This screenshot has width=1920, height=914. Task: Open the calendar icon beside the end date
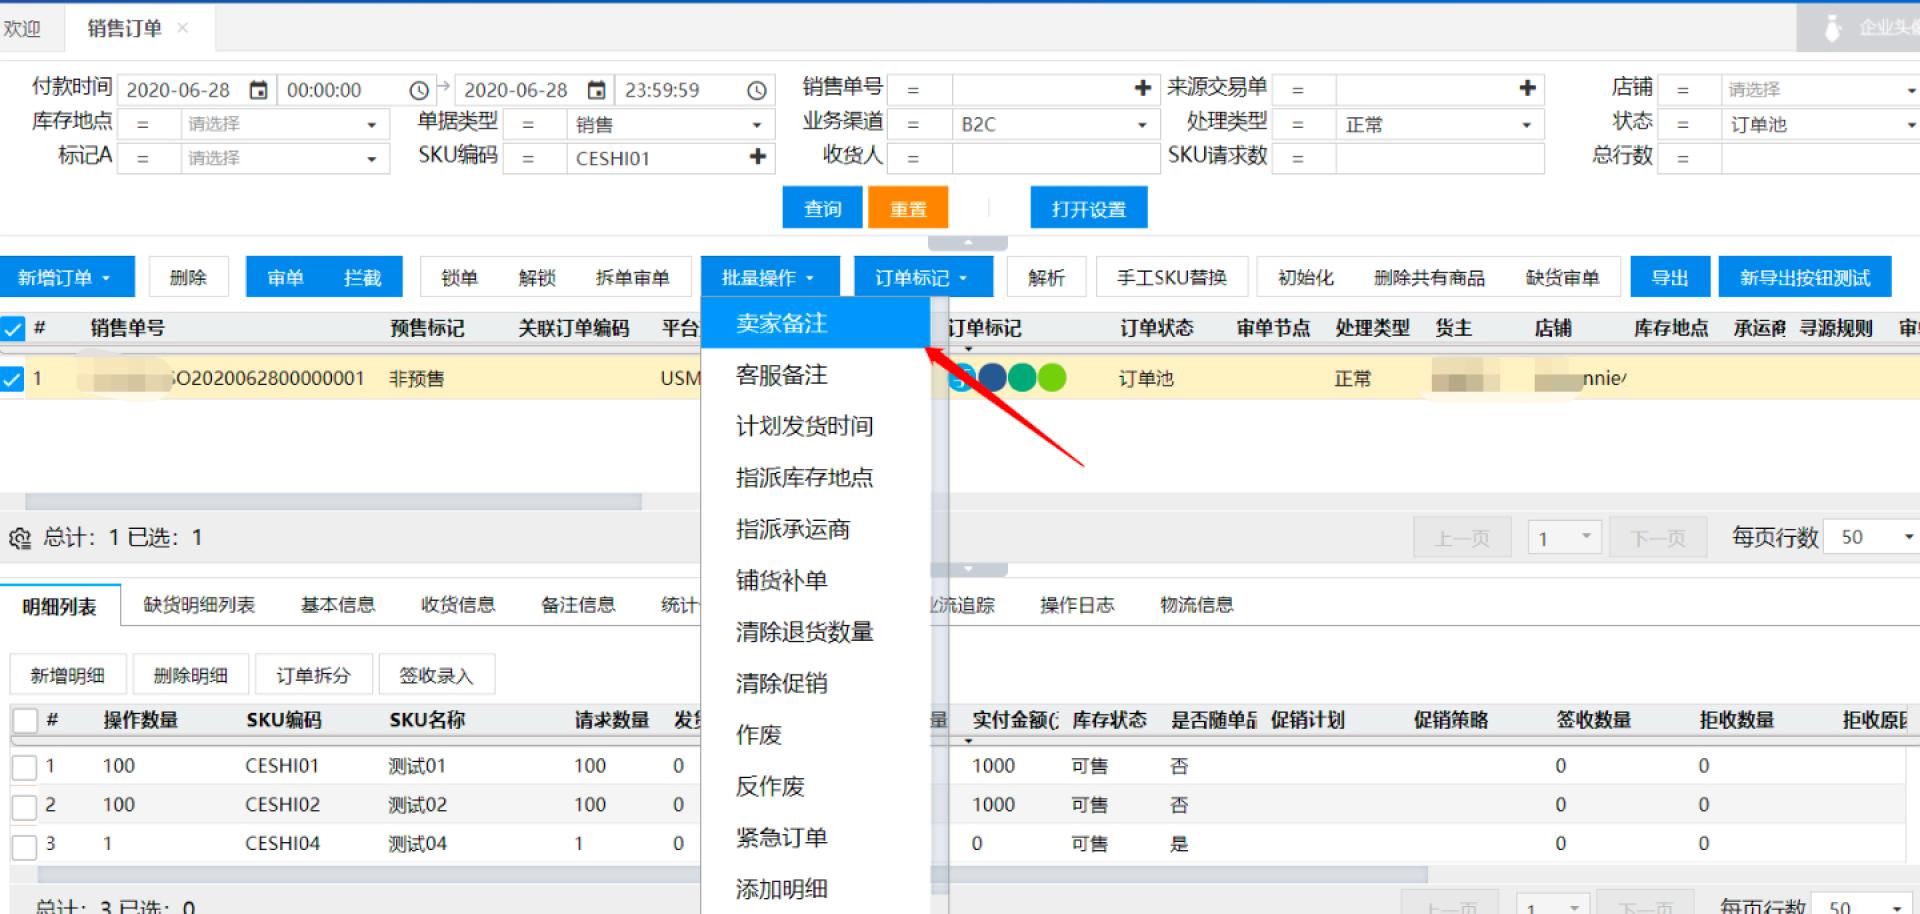tap(596, 90)
